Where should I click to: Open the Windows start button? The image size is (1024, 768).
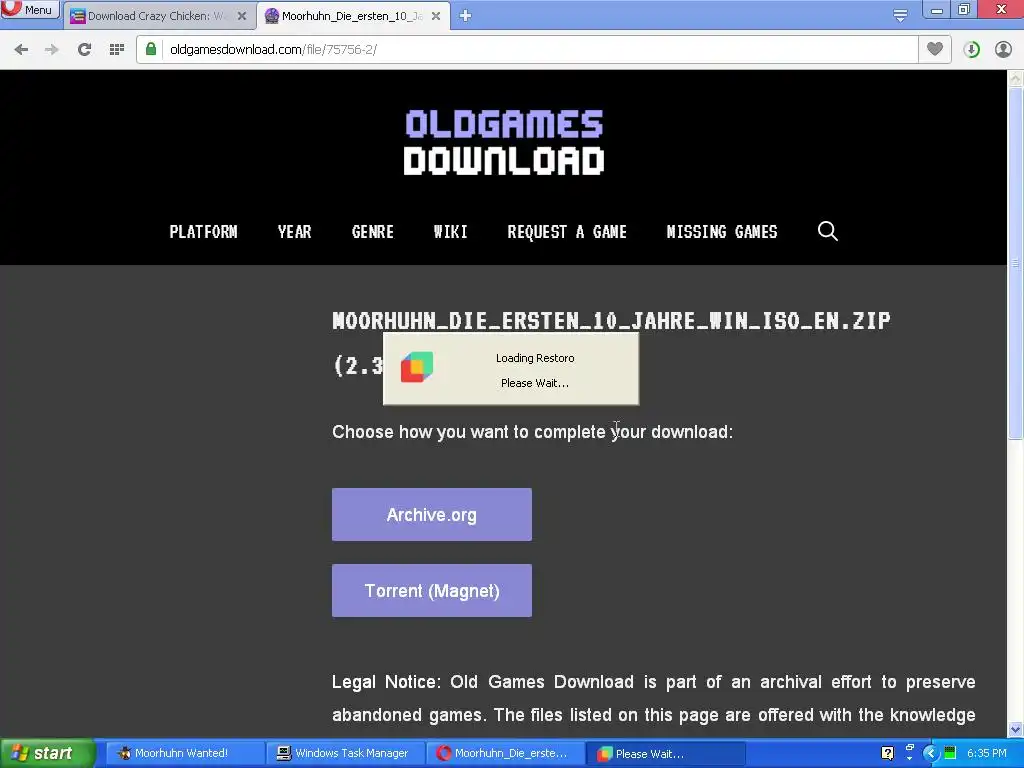(x=47, y=753)
